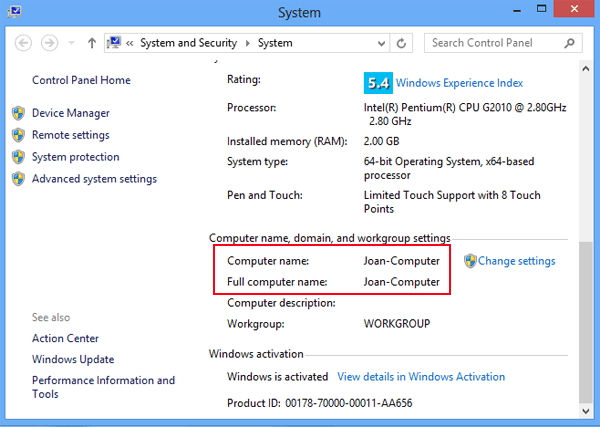
Task: Click the 64-bit Operating System text
Action: pos(449,168)
